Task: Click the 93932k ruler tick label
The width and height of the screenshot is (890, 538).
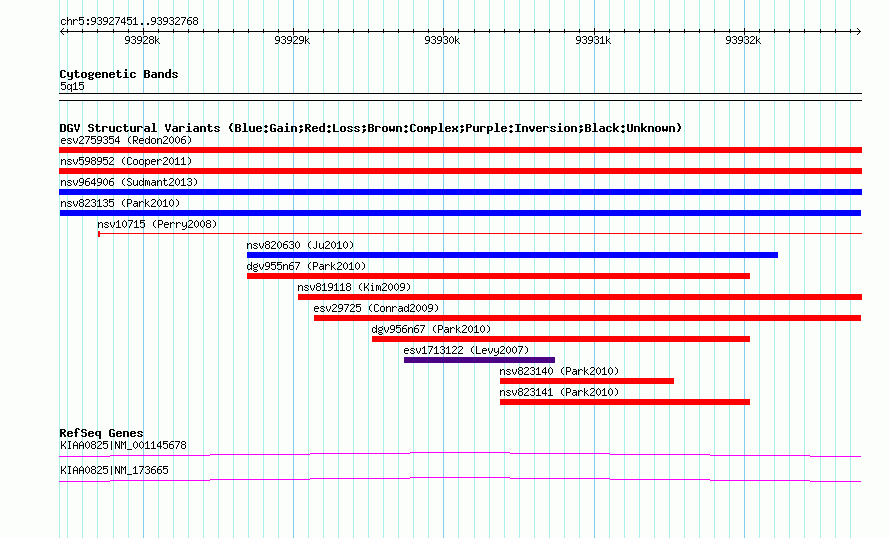Action: (x=743, y=40)
